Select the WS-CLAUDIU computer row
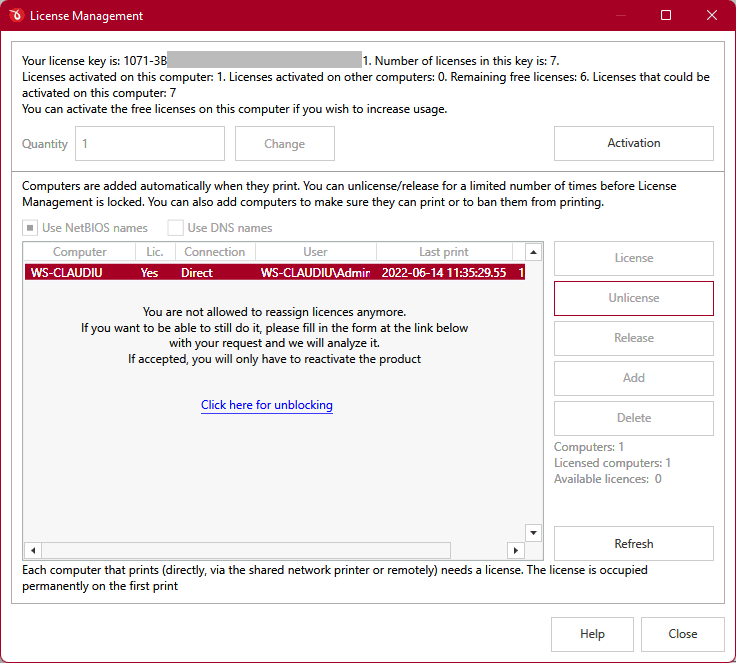The height and width of the screenshot is (663, 736). tap(275, 273)
